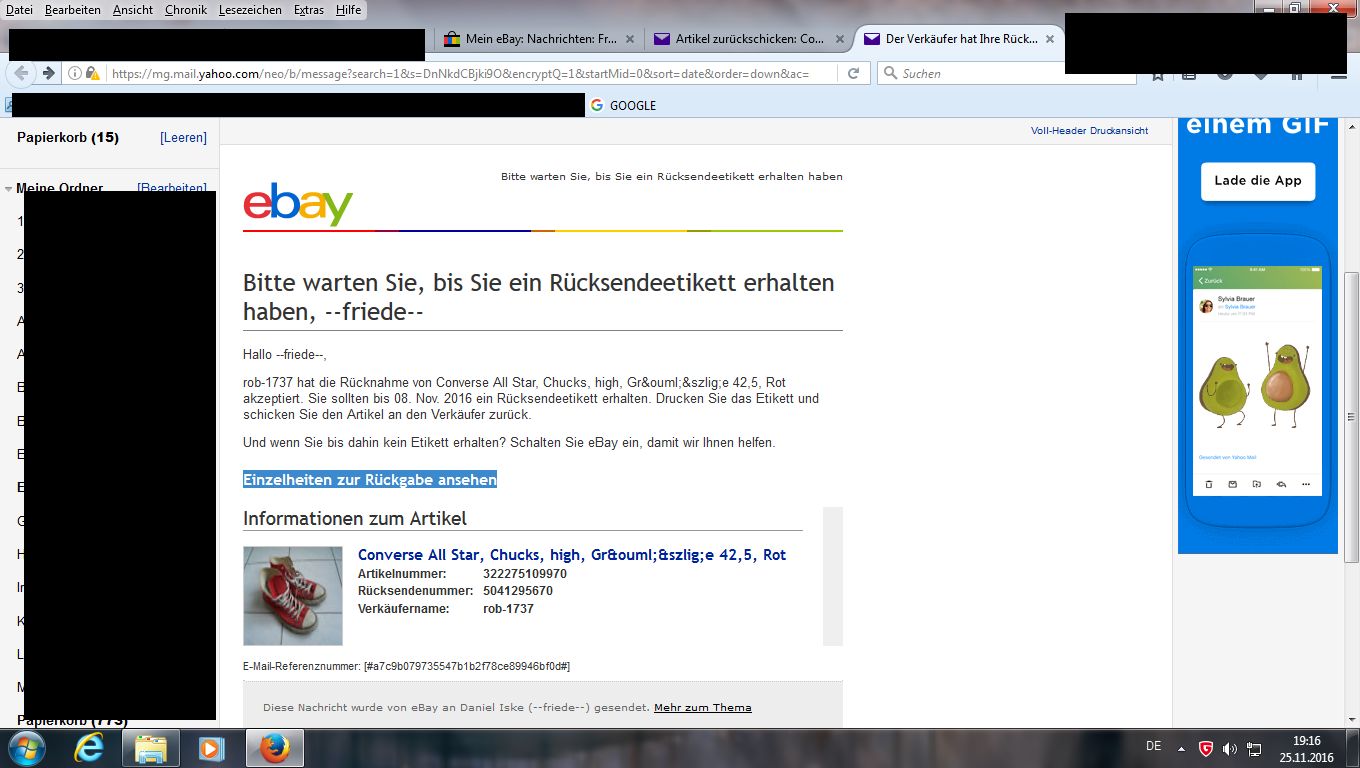Click the volume speaker icon in system tray
This screenshot has width=1360, height=768.
pos(1229,748)
